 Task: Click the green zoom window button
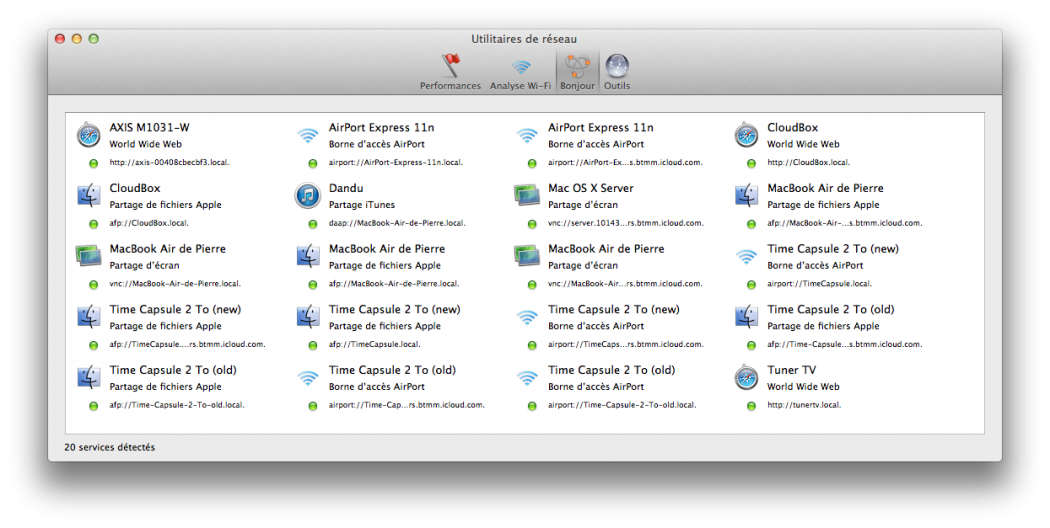pyautogui.click(x=94, y=39)
